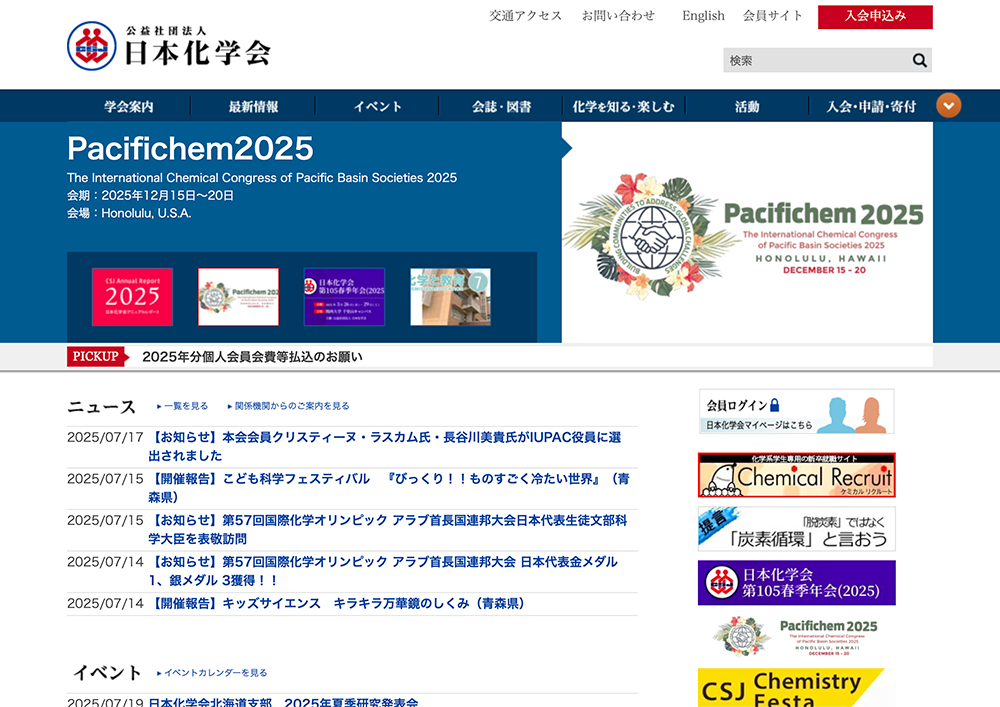Open お問い合わせ link
The height and width of the screenshot is (707, 1000).
[618, 15]
